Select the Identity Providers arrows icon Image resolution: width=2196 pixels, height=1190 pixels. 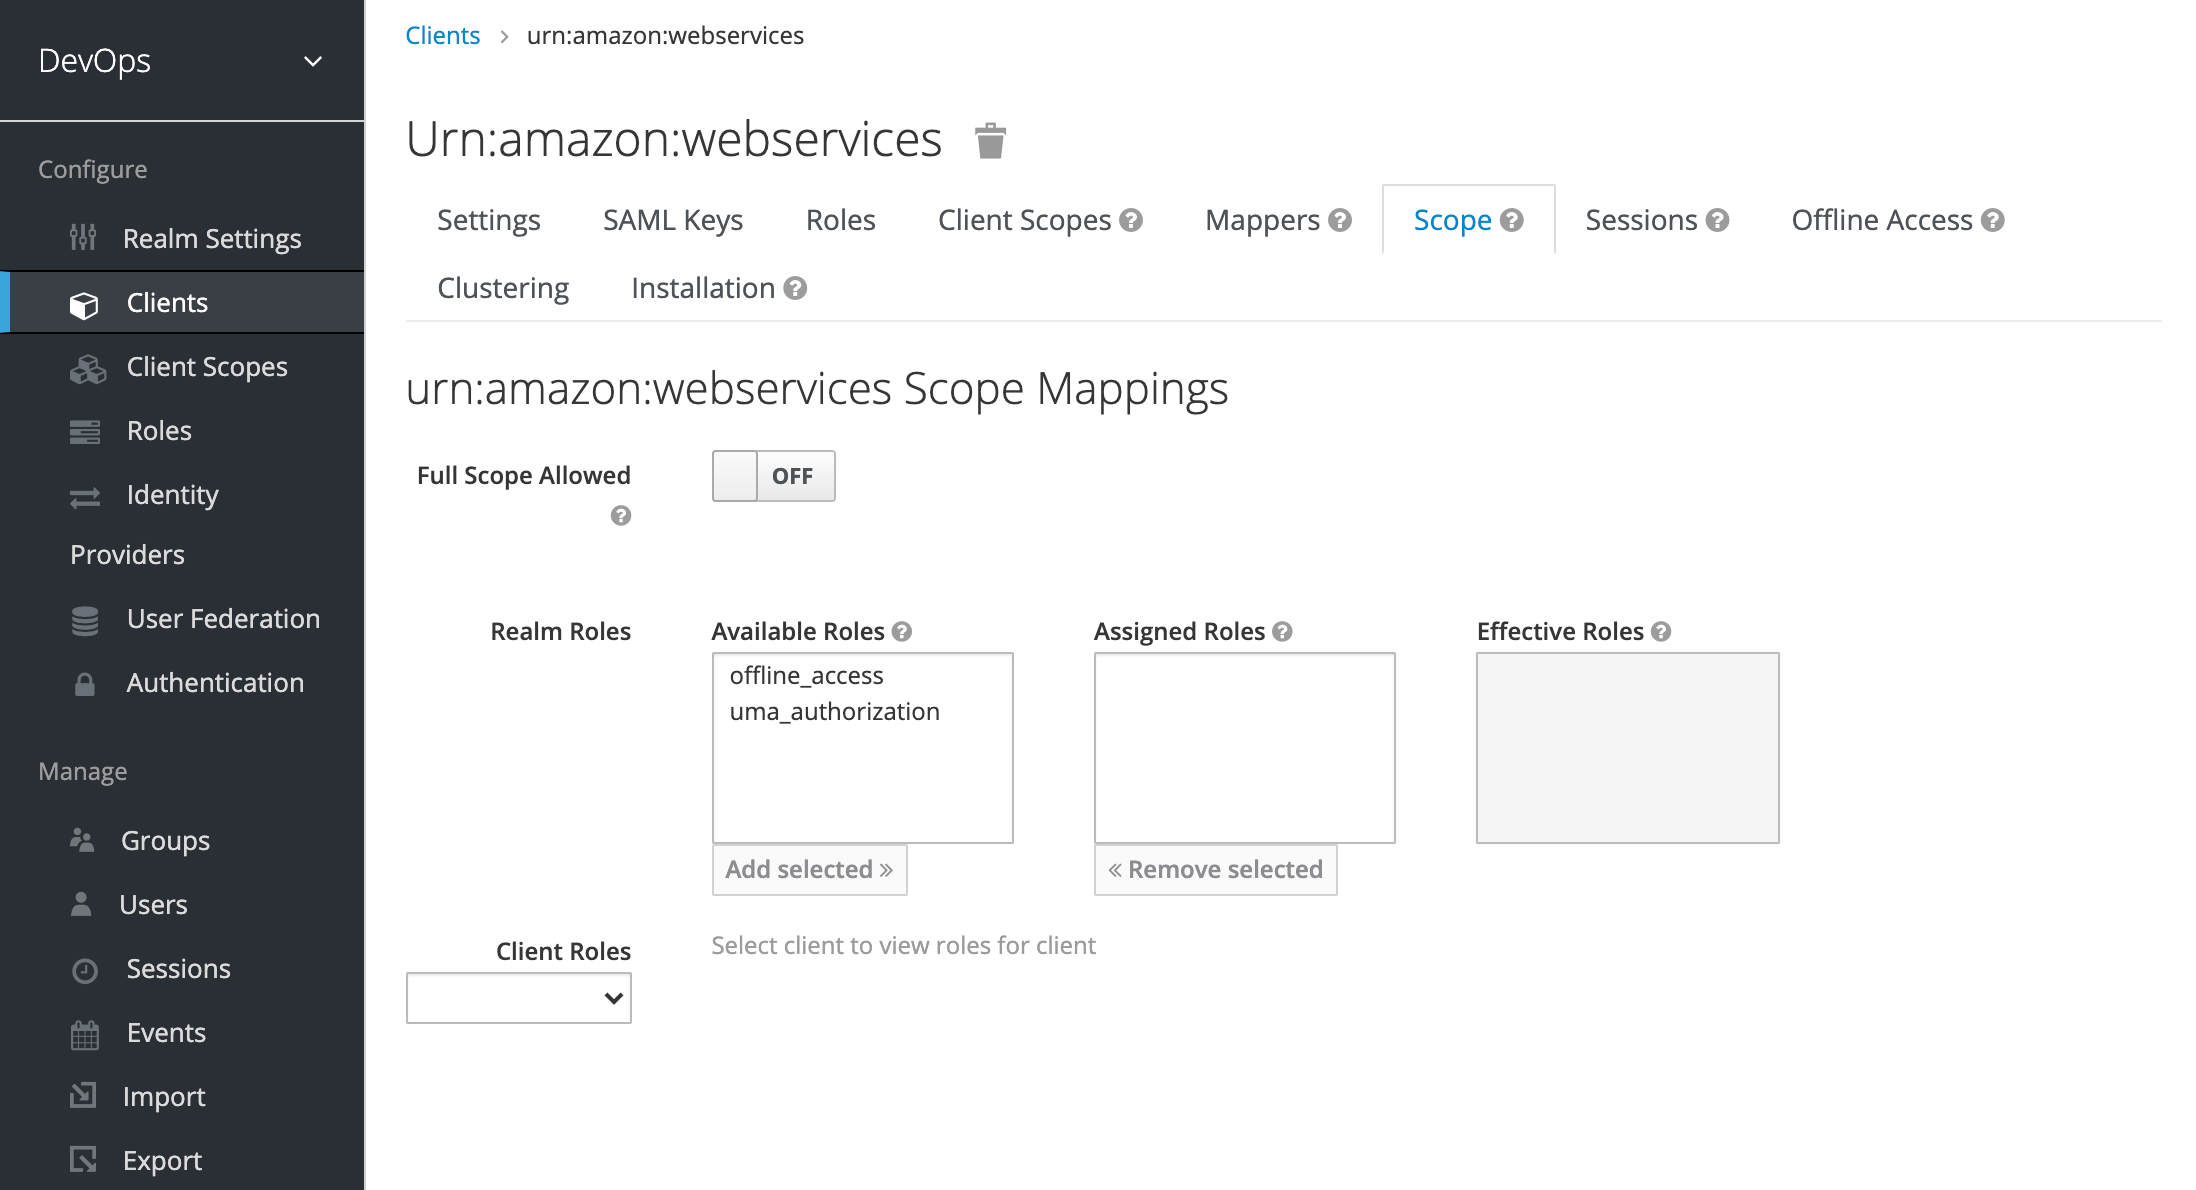[85, 496]
